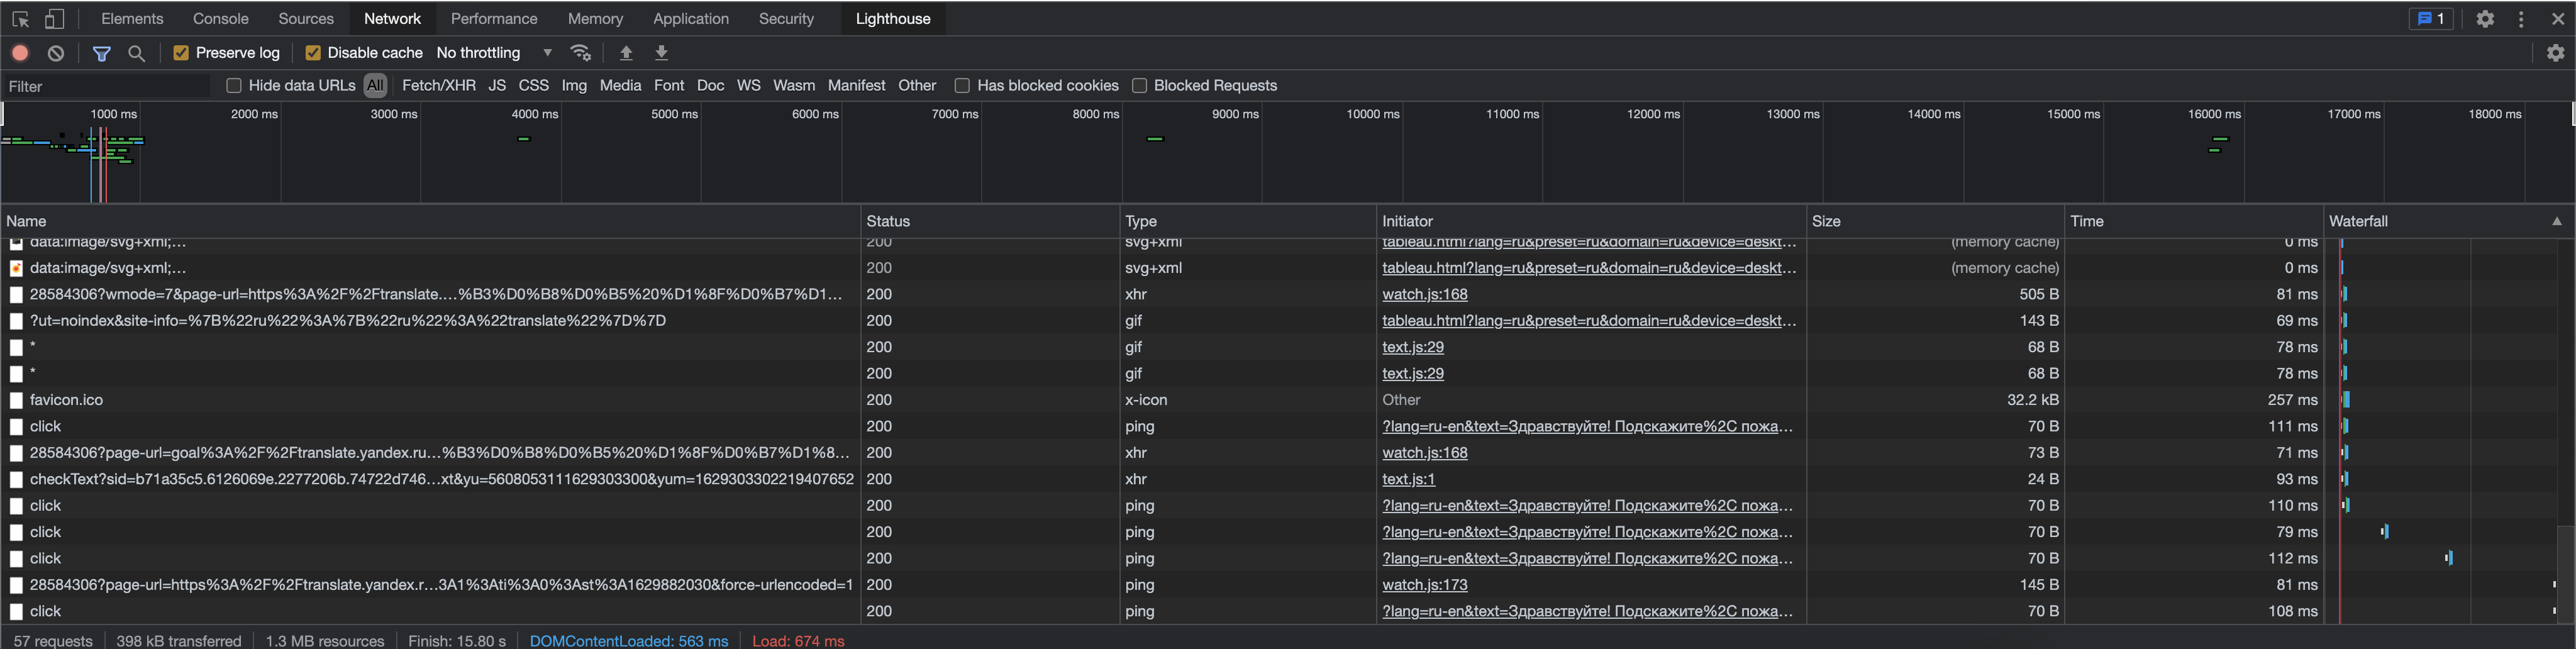The width and height of the screenshot is (2576, 649).
Task: Select the favicon.ico request row
Action: click(x=1288, y=400)
